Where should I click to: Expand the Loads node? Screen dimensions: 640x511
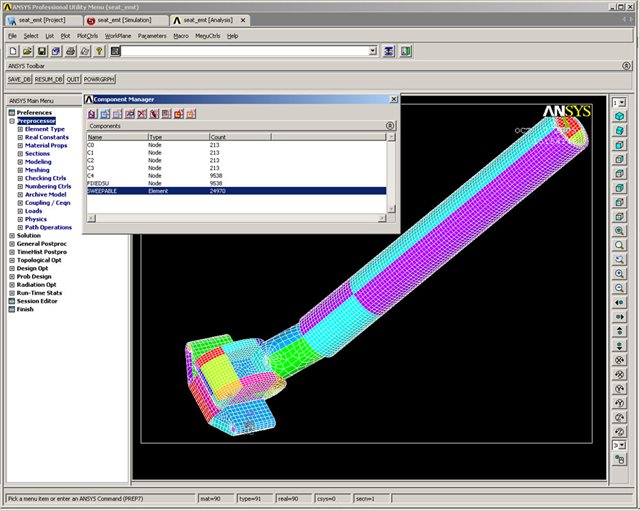tap(20, 211)
